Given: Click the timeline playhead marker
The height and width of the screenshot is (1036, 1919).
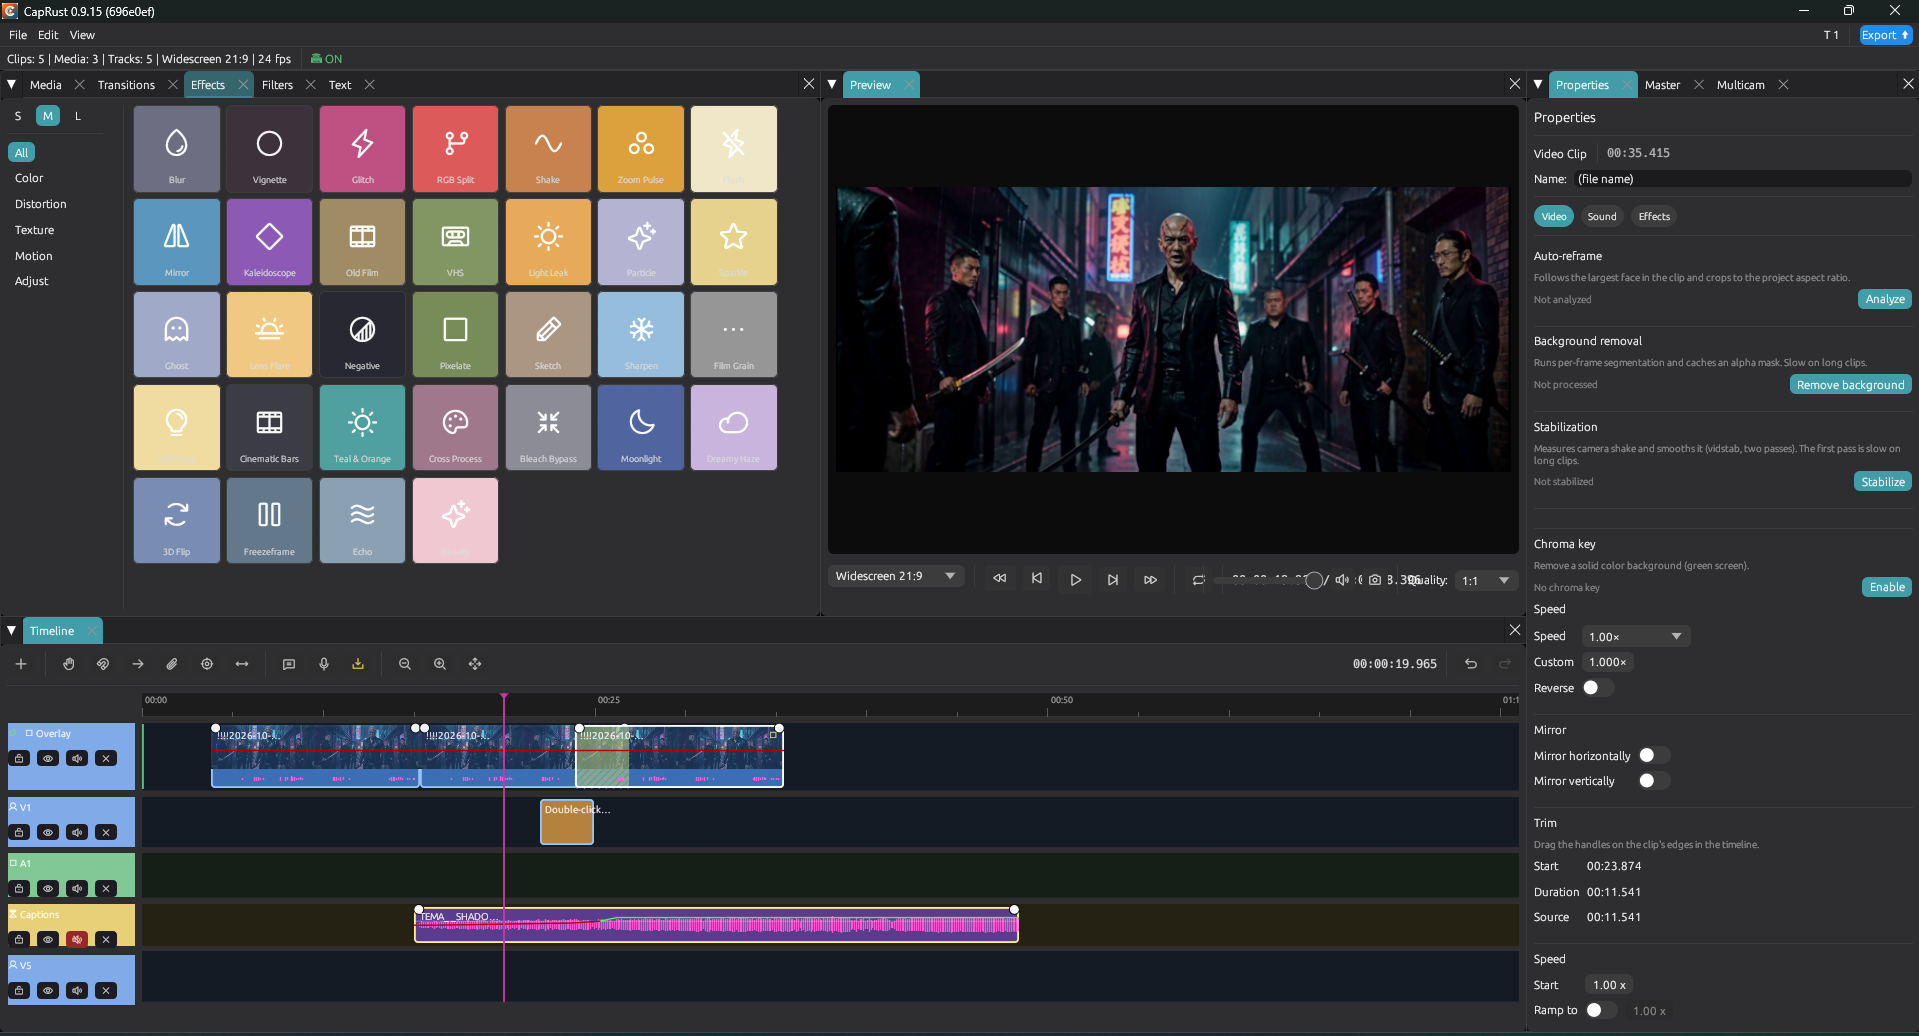Looking at the screenshot, I should [504, 698].
